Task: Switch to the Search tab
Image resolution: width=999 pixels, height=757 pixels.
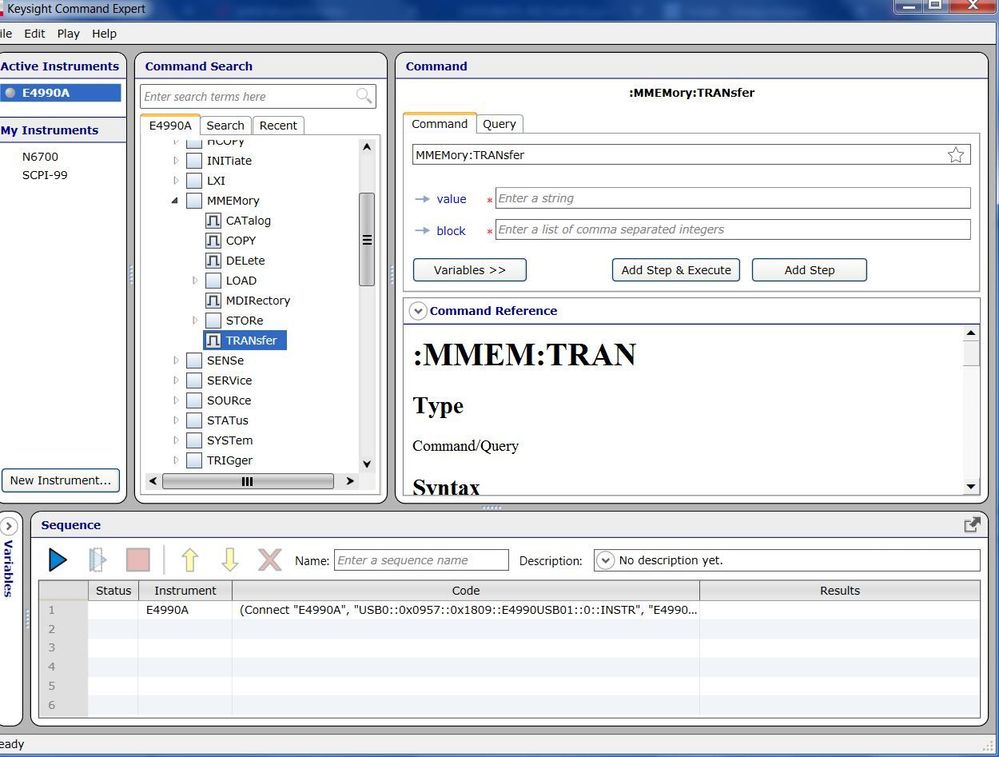Action: [x=226, y=126]
